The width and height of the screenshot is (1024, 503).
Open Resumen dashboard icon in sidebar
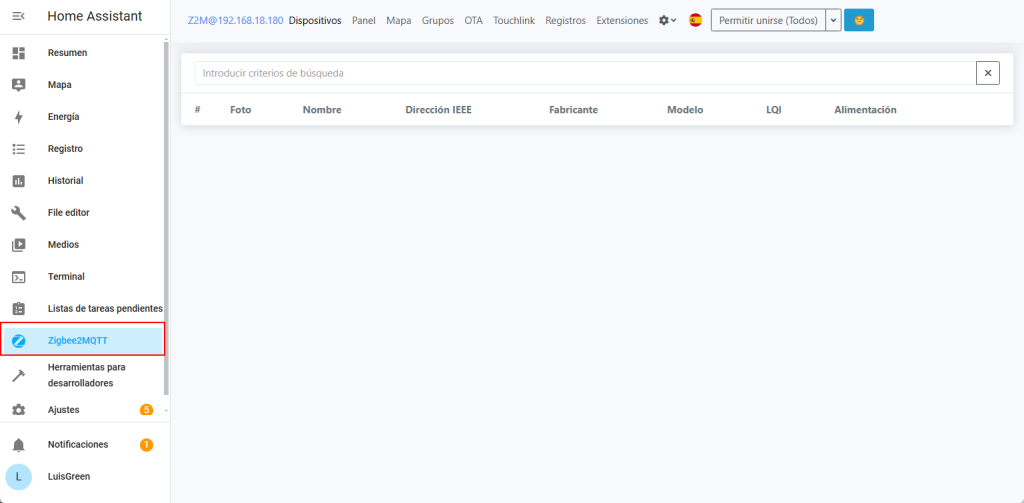18,53
